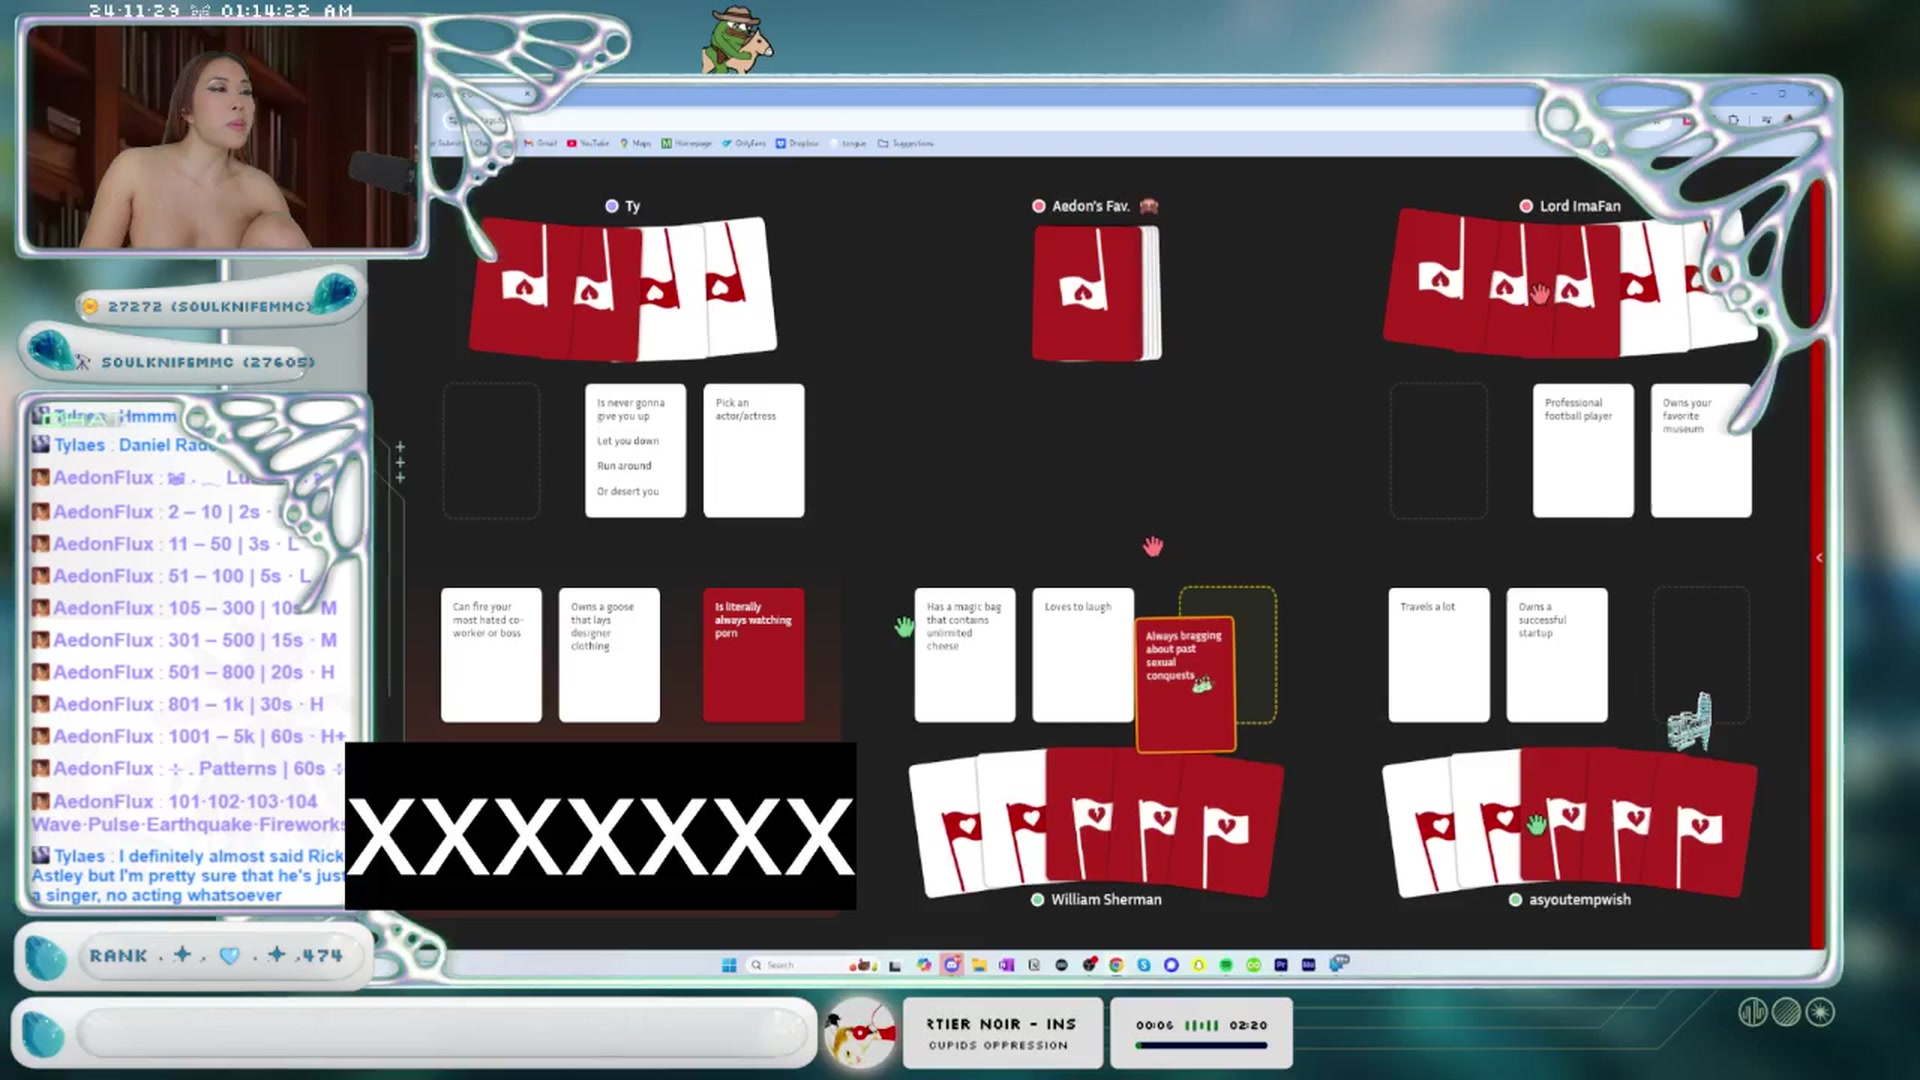Image resolution: width=1920 pixels, height=1080 pixels.
Task: Click the stream chat input bar
Action: (445, 1034)
